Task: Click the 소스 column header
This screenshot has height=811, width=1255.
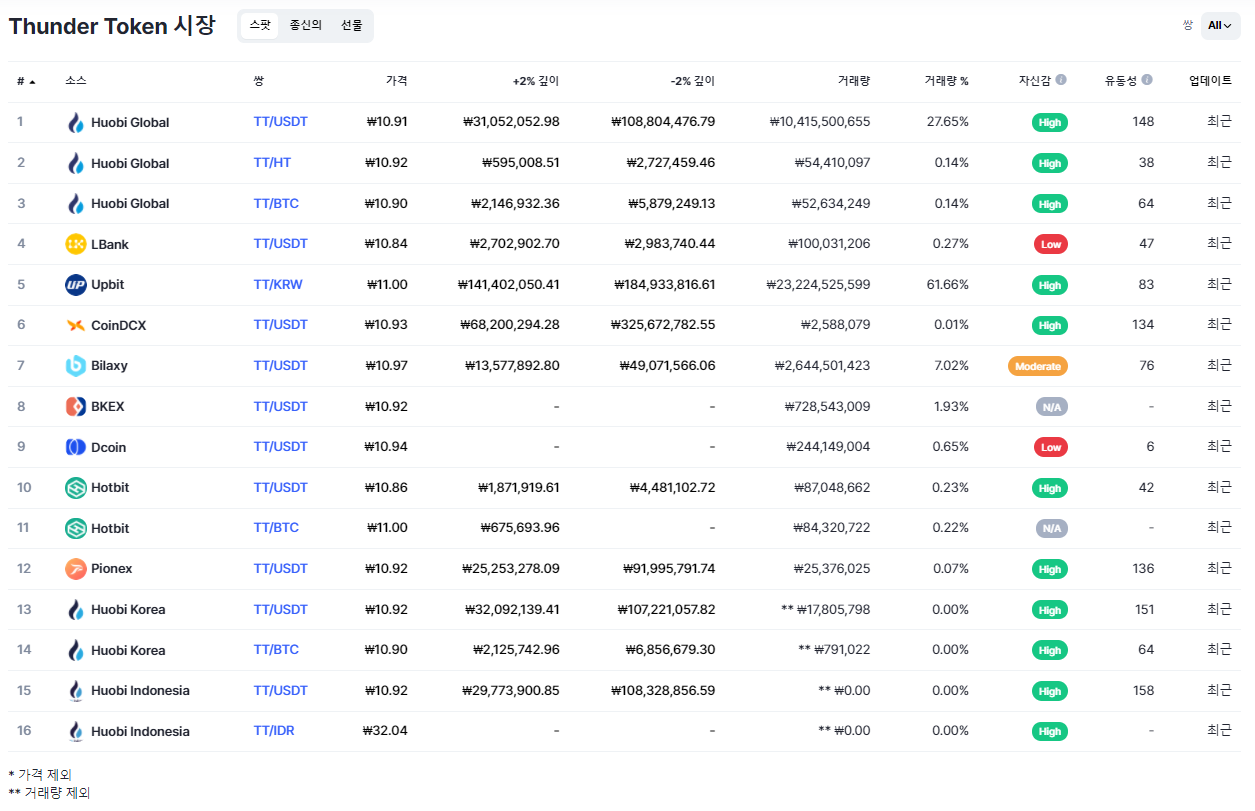Action: (76, 81)
